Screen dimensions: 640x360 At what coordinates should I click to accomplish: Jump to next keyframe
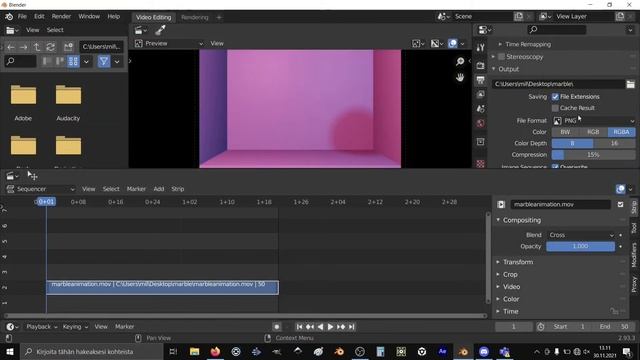341,327
